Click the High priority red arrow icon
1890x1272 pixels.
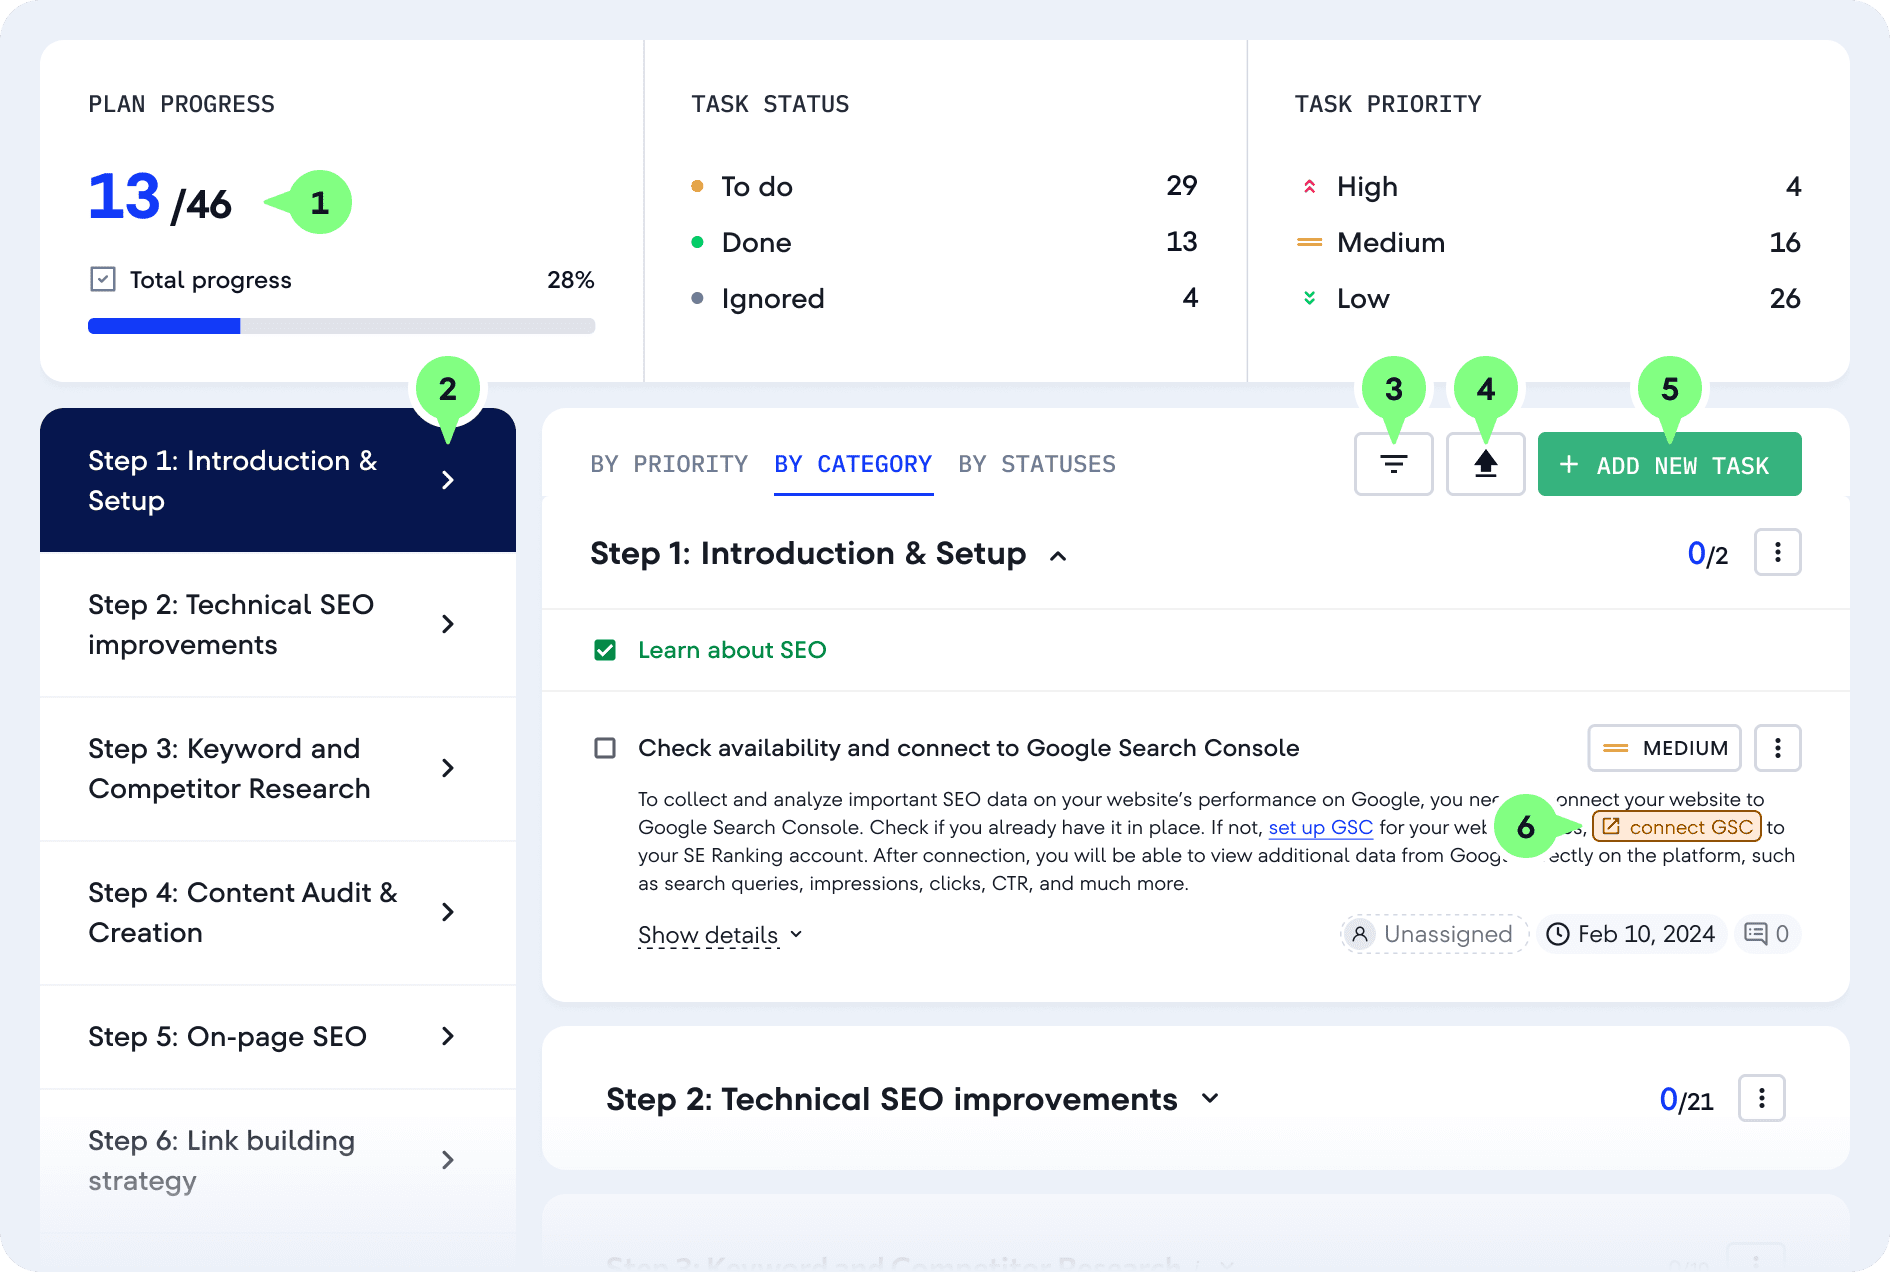coord(1309,187)
